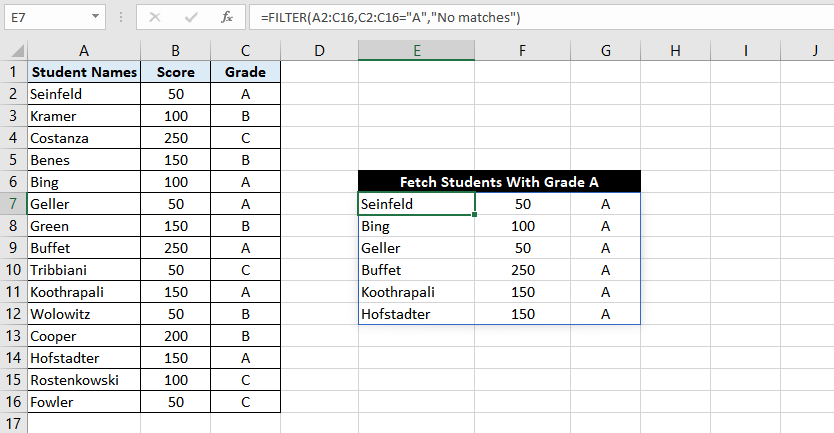
Task: Select the Benes name cell
Action: coord(84,160)
